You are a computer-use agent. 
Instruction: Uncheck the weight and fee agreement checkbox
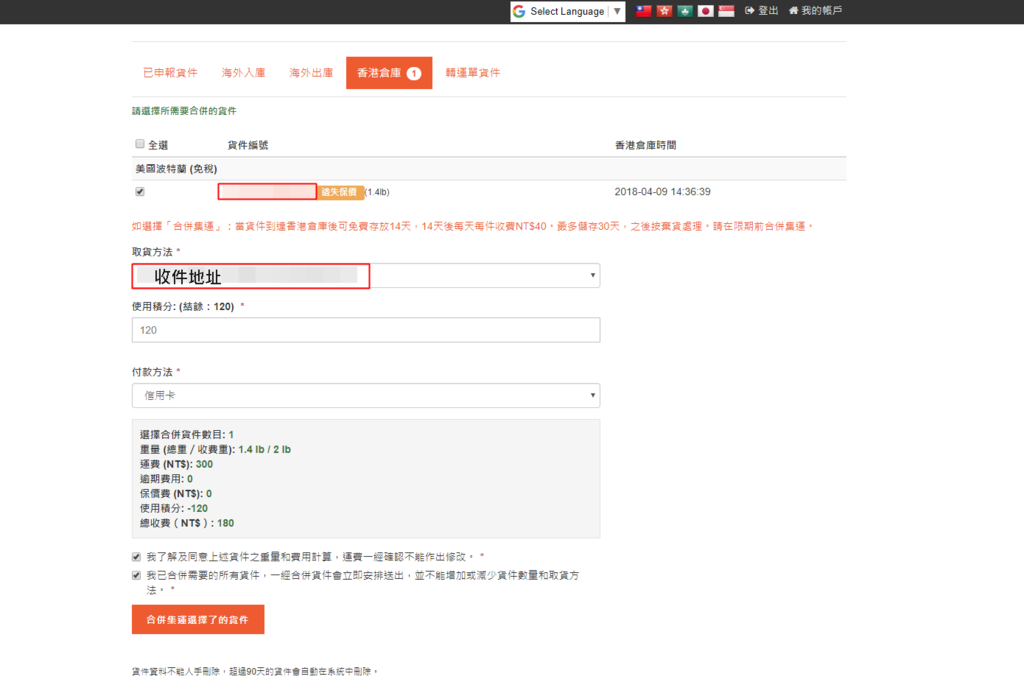[x=137, y=556]
